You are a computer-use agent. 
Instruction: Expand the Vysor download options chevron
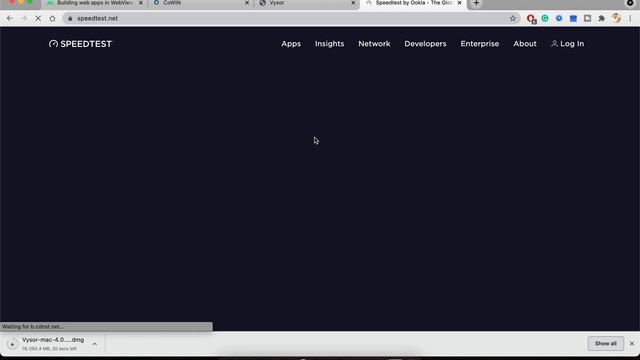click(94, 344)
